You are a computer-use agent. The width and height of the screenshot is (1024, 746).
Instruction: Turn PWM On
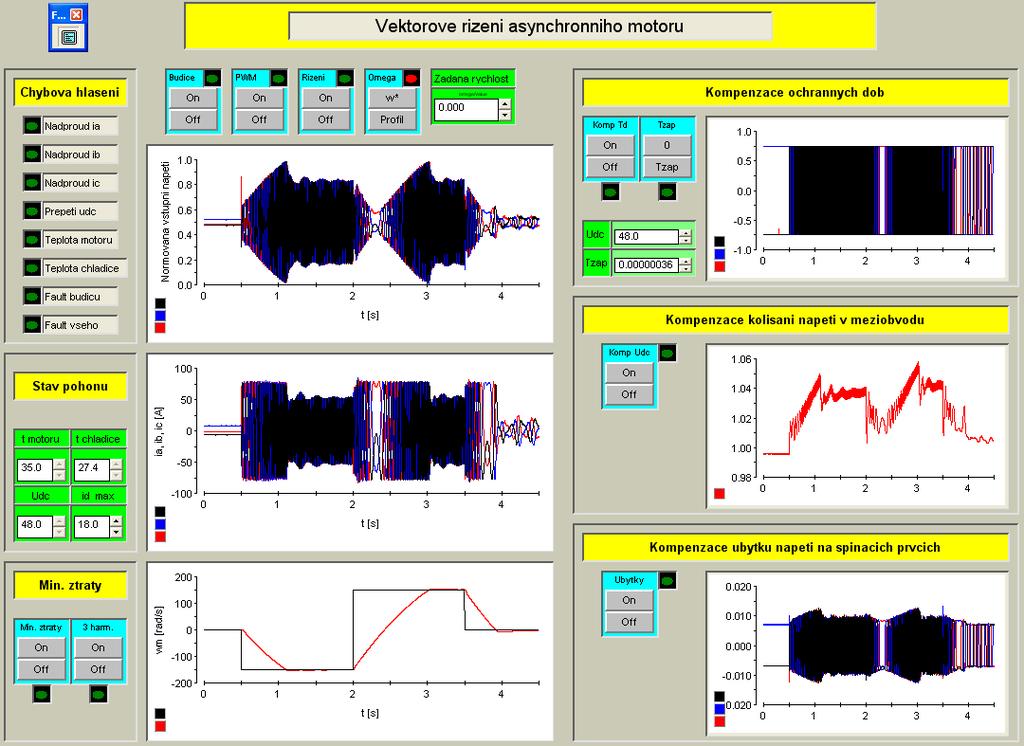click(259, 98)
